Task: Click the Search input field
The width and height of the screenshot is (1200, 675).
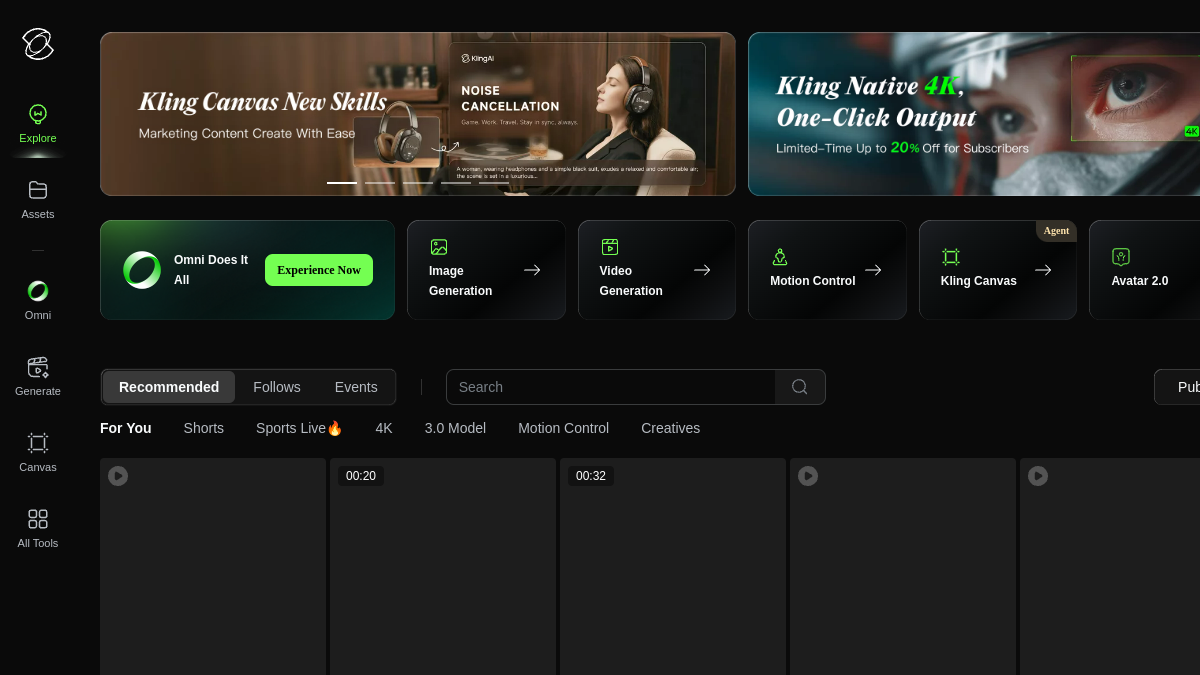Action: [x=611, y=387]
